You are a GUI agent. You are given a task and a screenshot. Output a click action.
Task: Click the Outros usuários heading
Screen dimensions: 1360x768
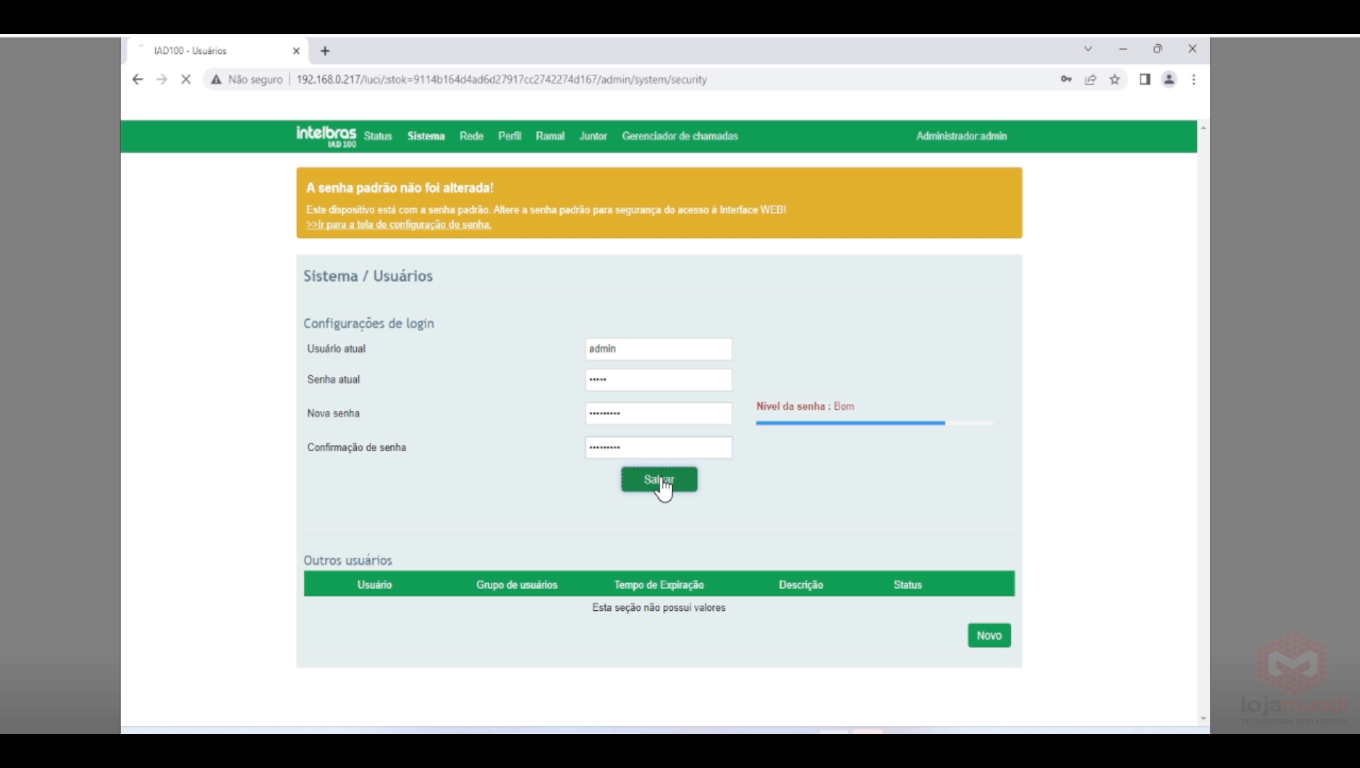point(348,561)
